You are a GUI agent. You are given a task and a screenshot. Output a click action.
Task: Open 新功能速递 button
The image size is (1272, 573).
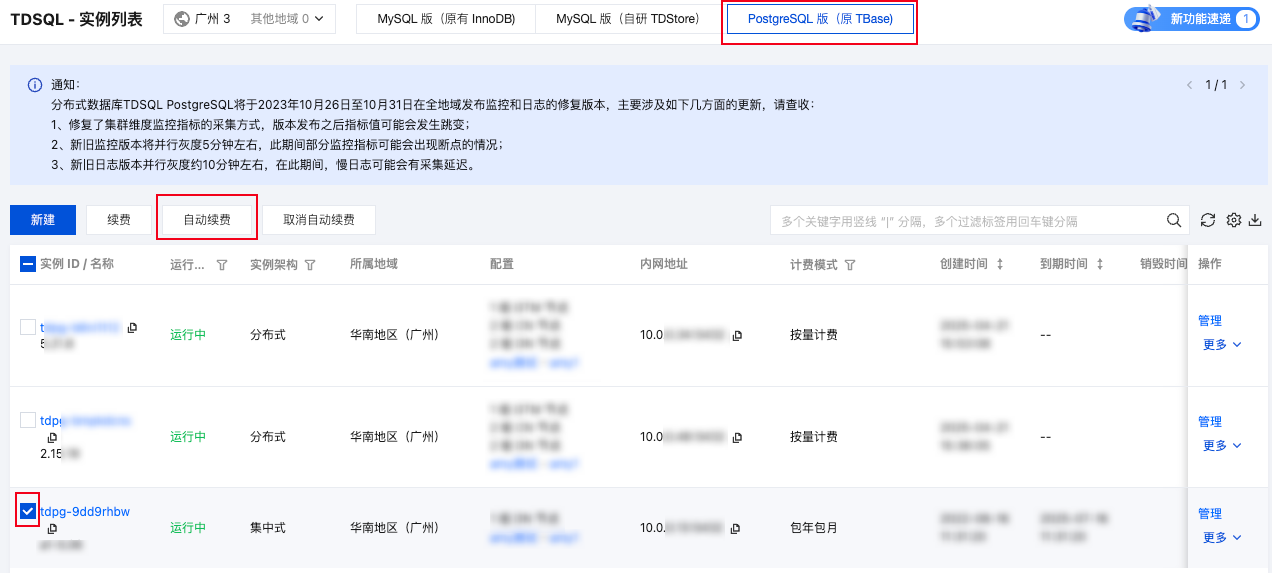1192,19
